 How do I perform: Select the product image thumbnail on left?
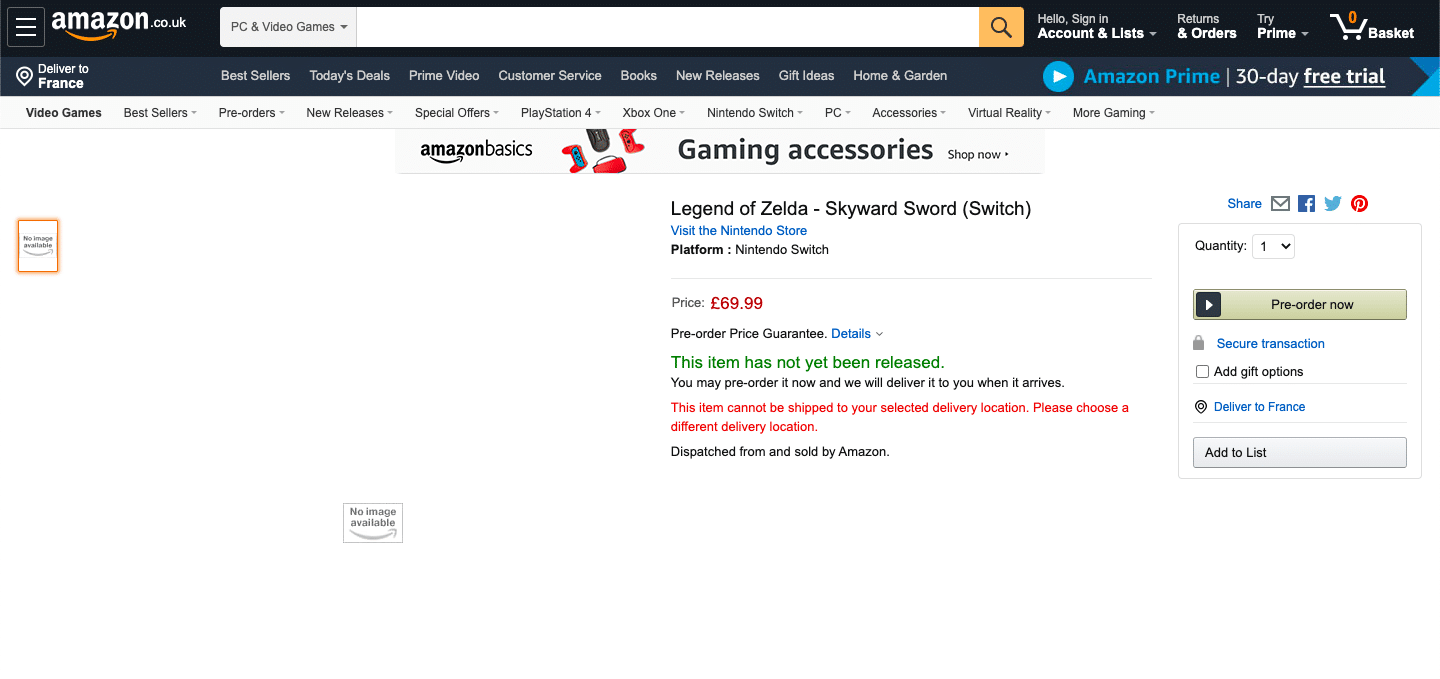(38, 246)
